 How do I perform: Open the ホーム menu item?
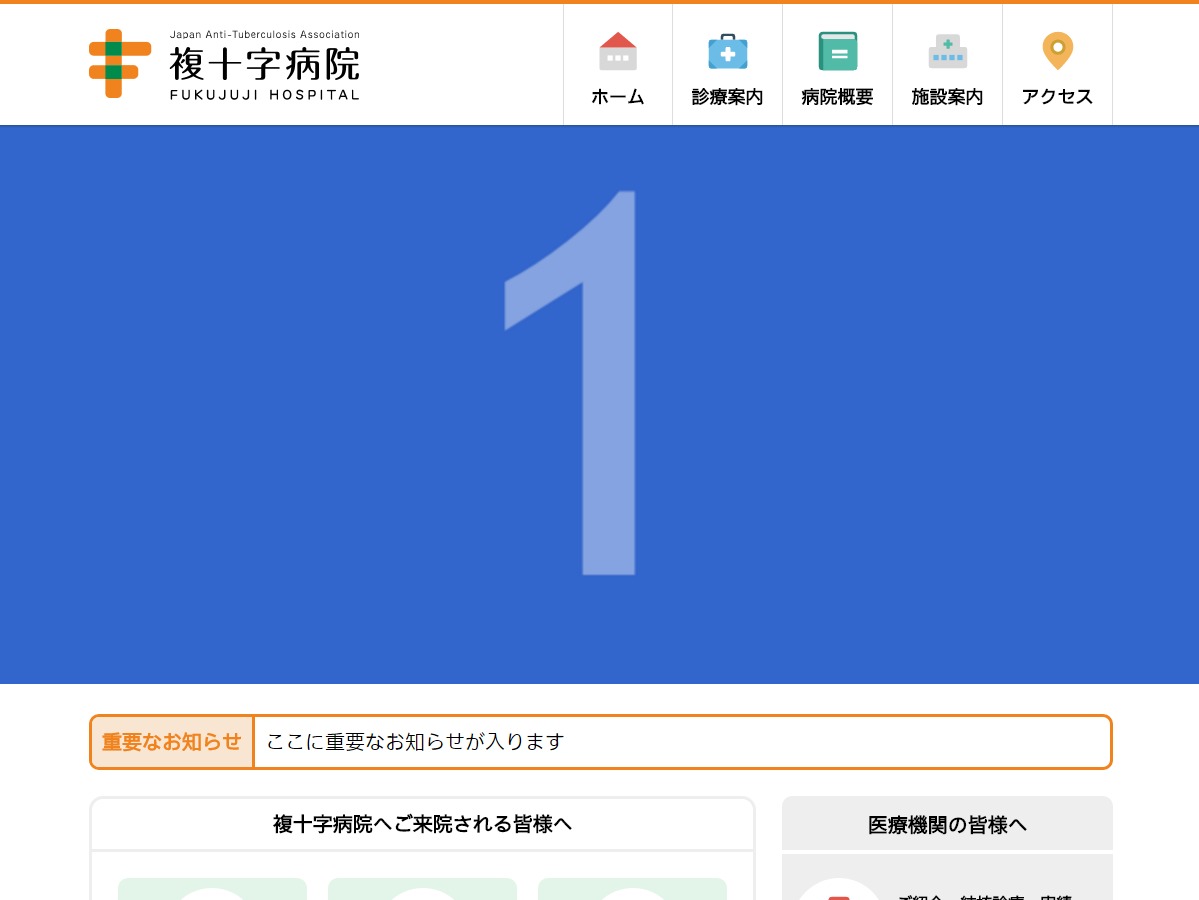(x=618, y=65)
